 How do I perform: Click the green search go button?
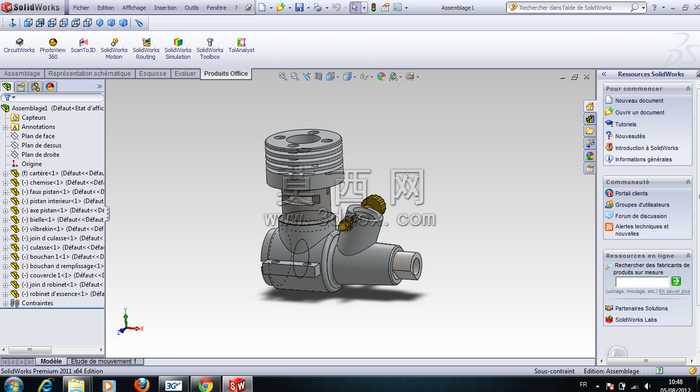pos(675,281)
